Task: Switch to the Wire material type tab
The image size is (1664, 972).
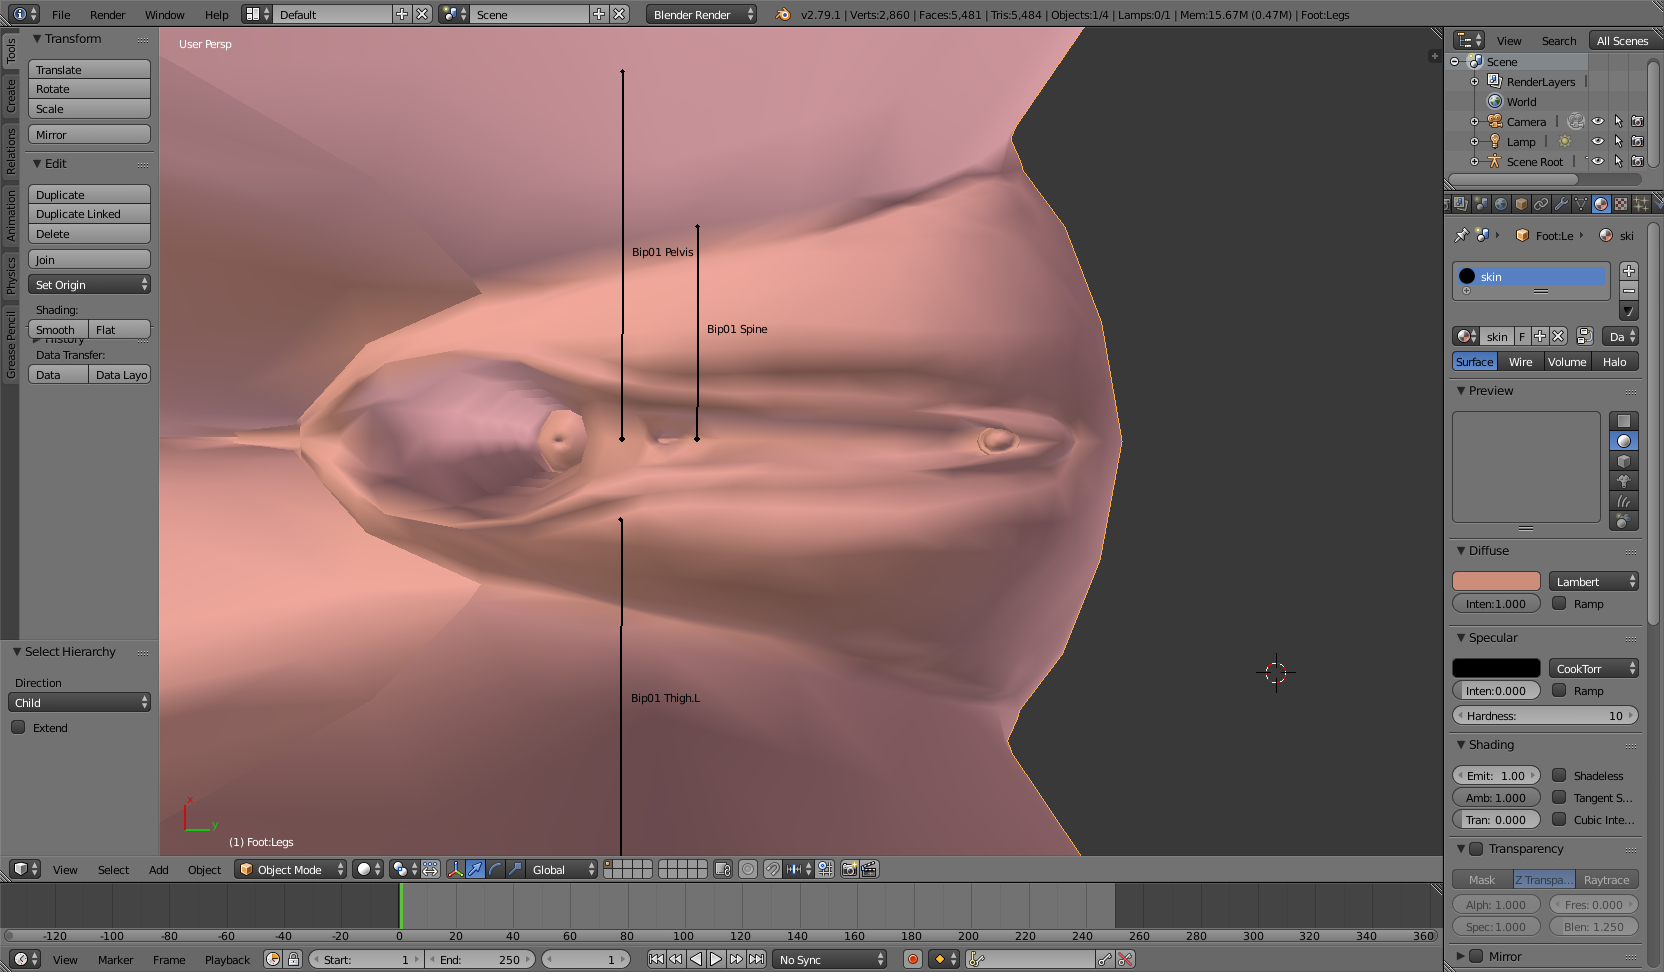Action: tap(1520, 362)
